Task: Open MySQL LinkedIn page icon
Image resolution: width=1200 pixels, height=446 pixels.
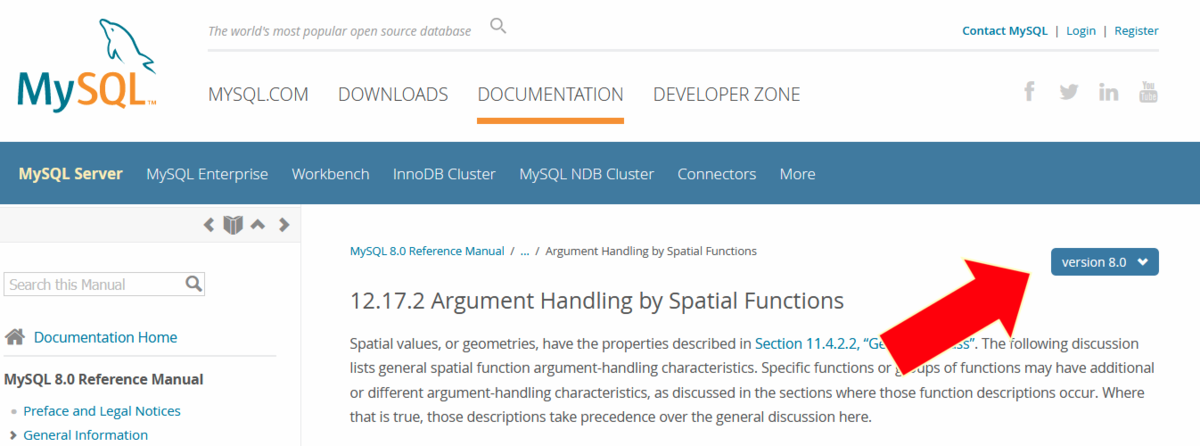Action: coord(1108,92)
